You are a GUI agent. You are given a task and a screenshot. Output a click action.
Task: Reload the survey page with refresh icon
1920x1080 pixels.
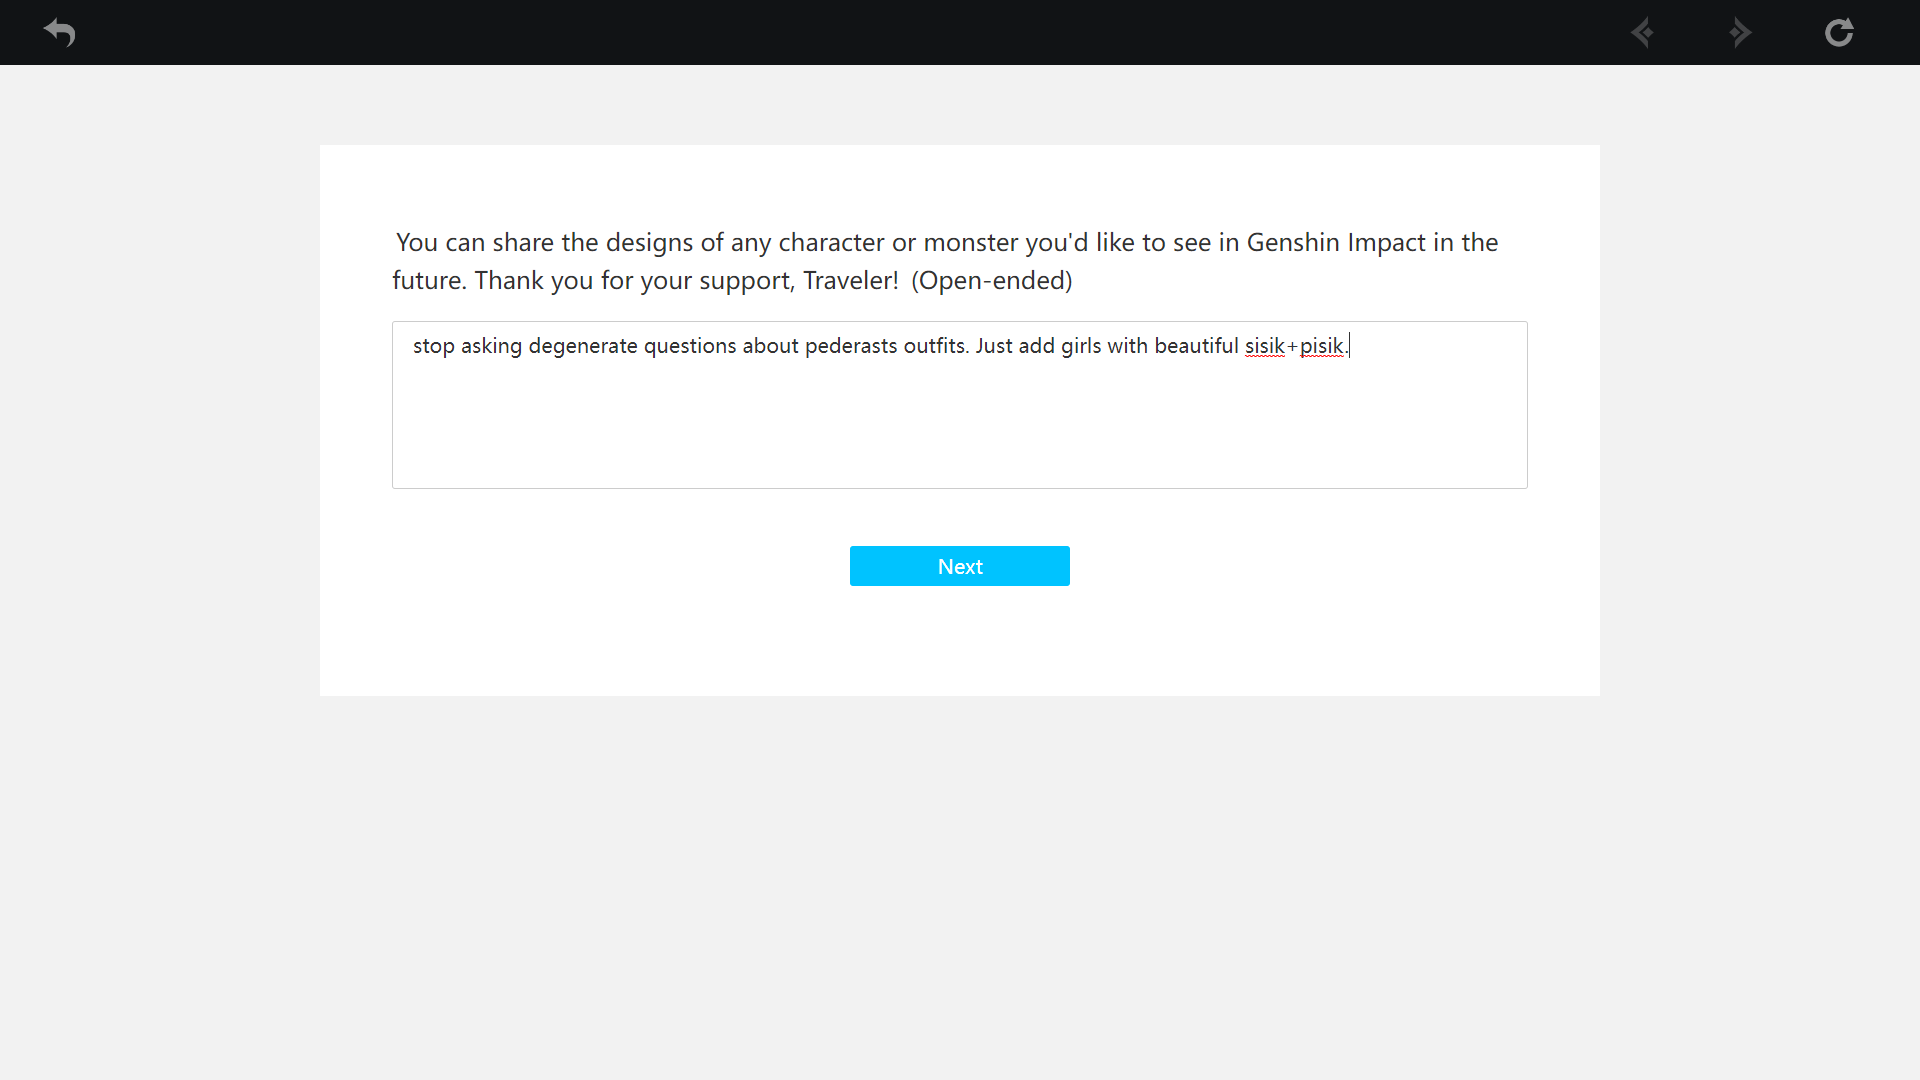pyautogui.click(x=1839, y=32)
